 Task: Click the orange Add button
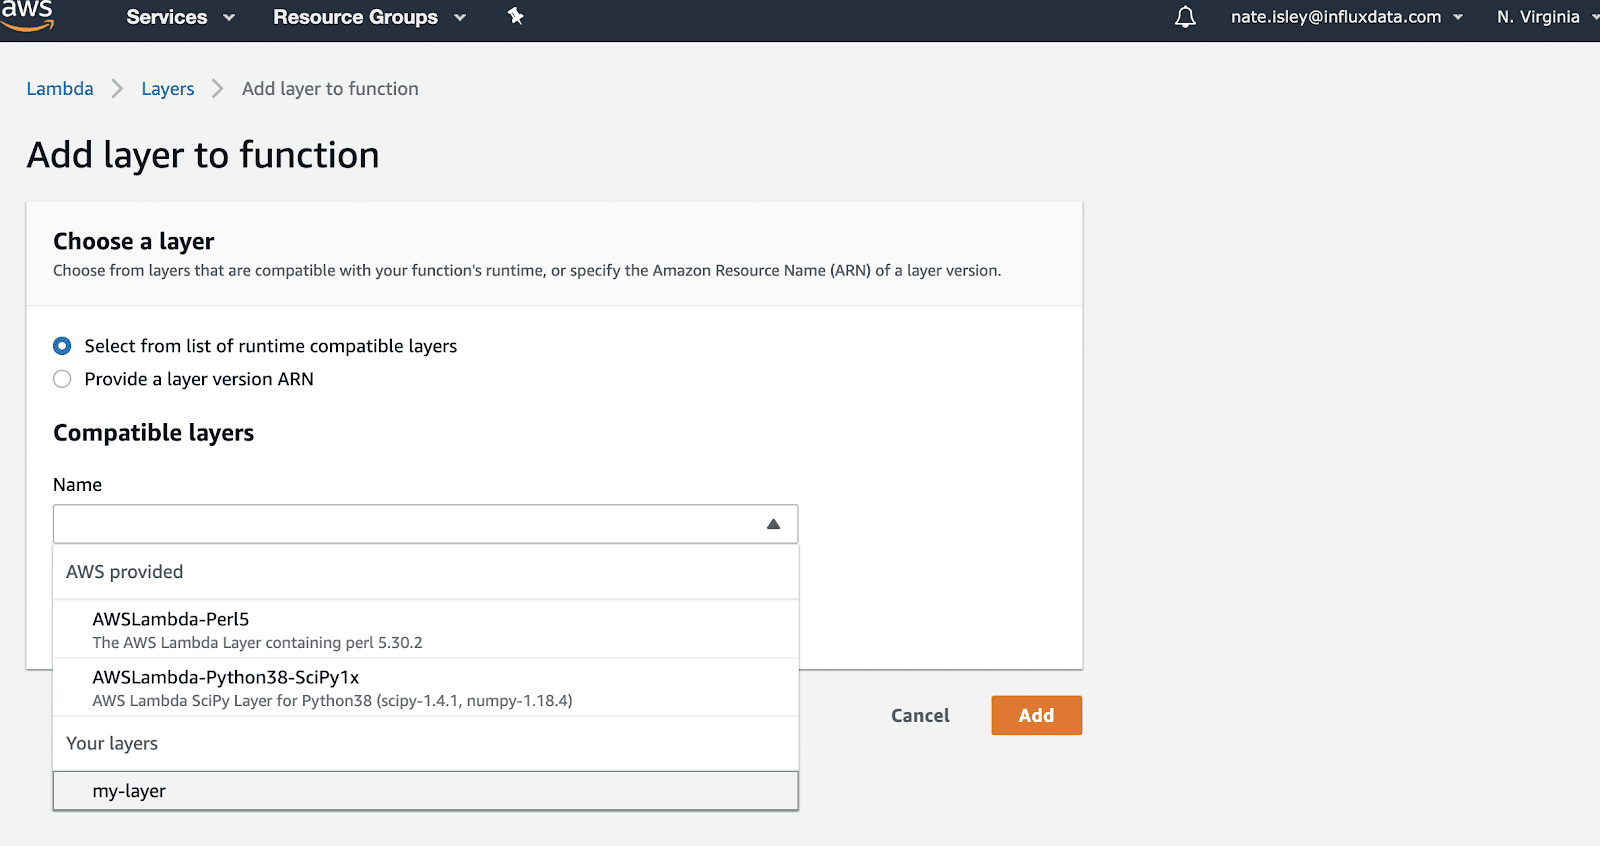click(1036, 716)
